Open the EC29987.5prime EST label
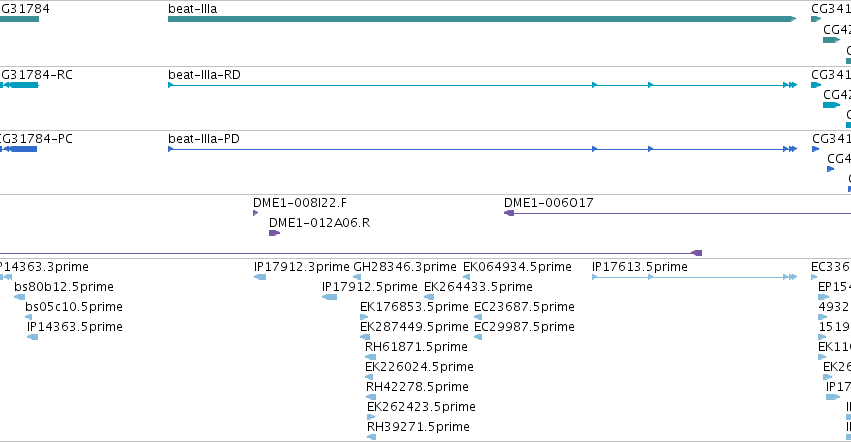Screen dimensions: 851x442 coord(524,327)
